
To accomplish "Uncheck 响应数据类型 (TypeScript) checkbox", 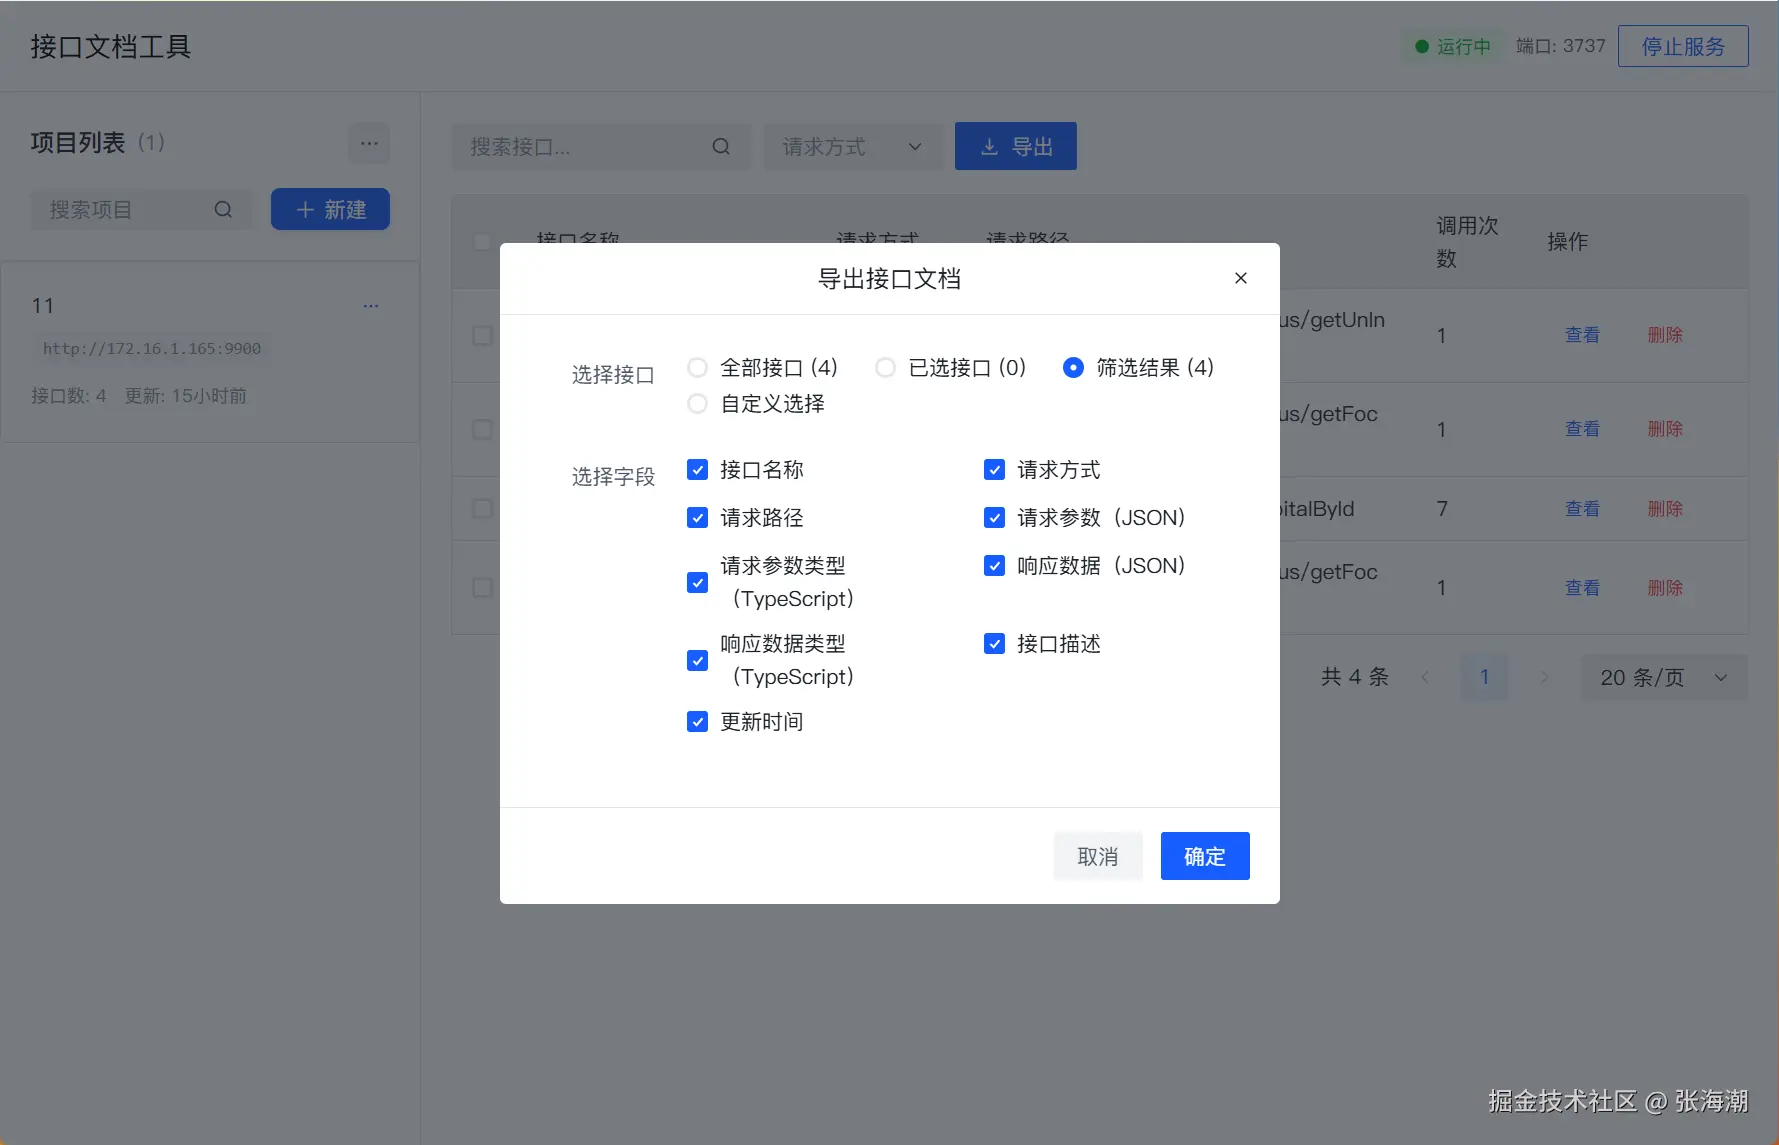I will [697, 660].
